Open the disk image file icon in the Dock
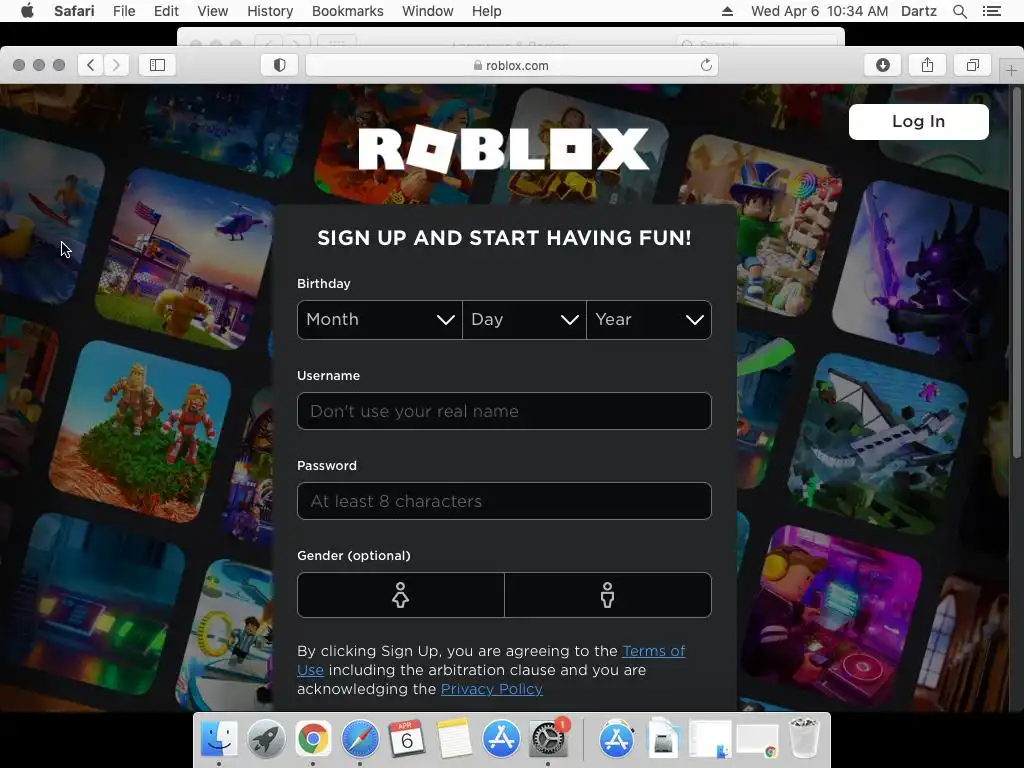Screen dimensions: 1024x768 click(x=664, y=739)
